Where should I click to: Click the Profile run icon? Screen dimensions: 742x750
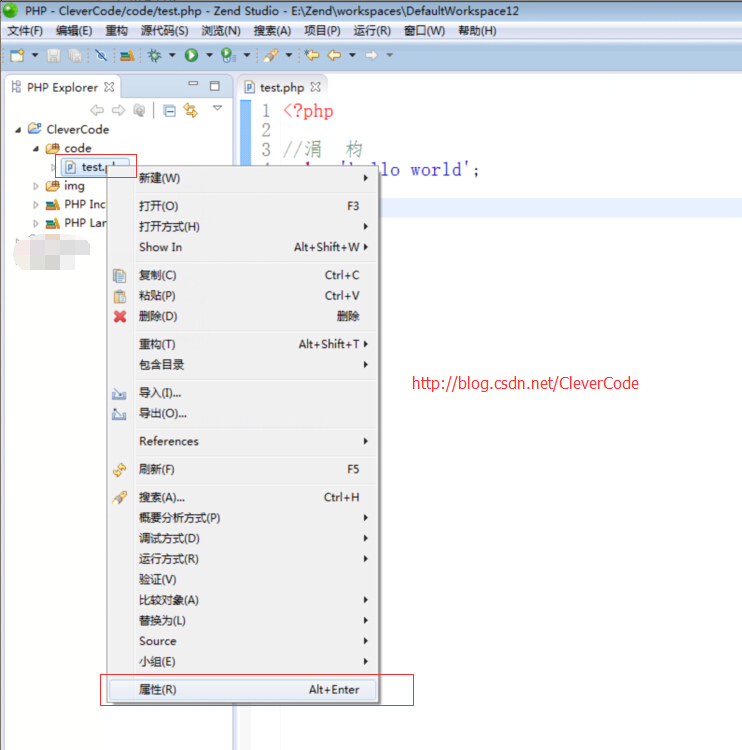tap(228, 55)
